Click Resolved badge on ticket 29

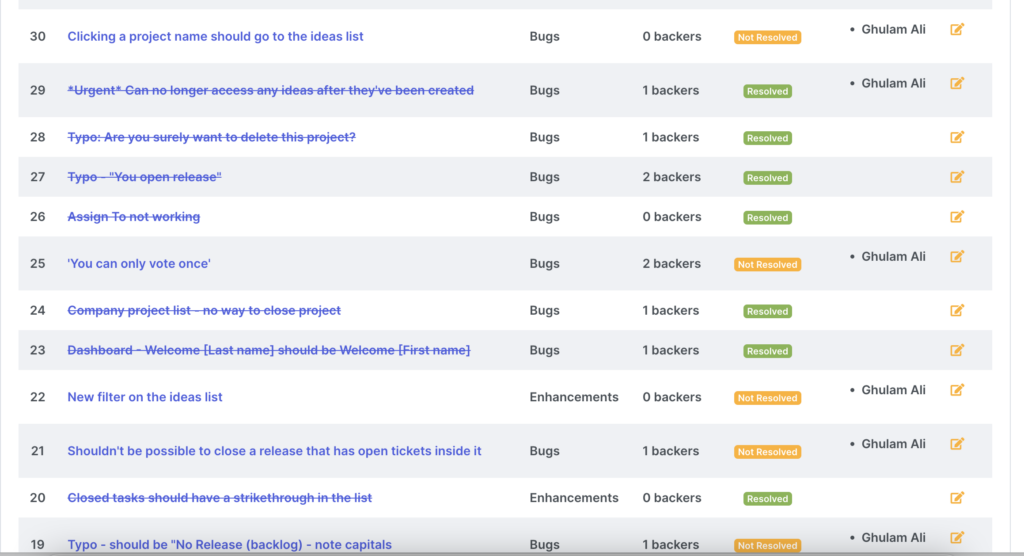767,91
